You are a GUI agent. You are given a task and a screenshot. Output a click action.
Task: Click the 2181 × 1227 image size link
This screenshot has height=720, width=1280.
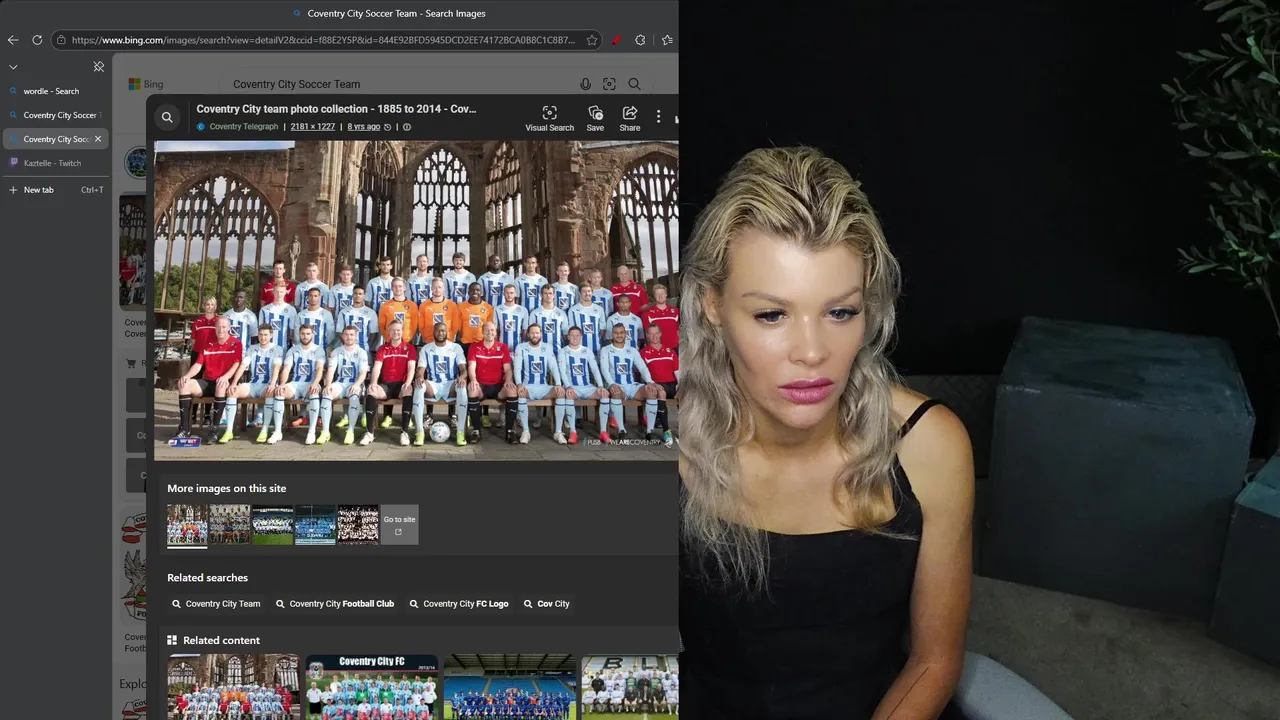(312, 127)
